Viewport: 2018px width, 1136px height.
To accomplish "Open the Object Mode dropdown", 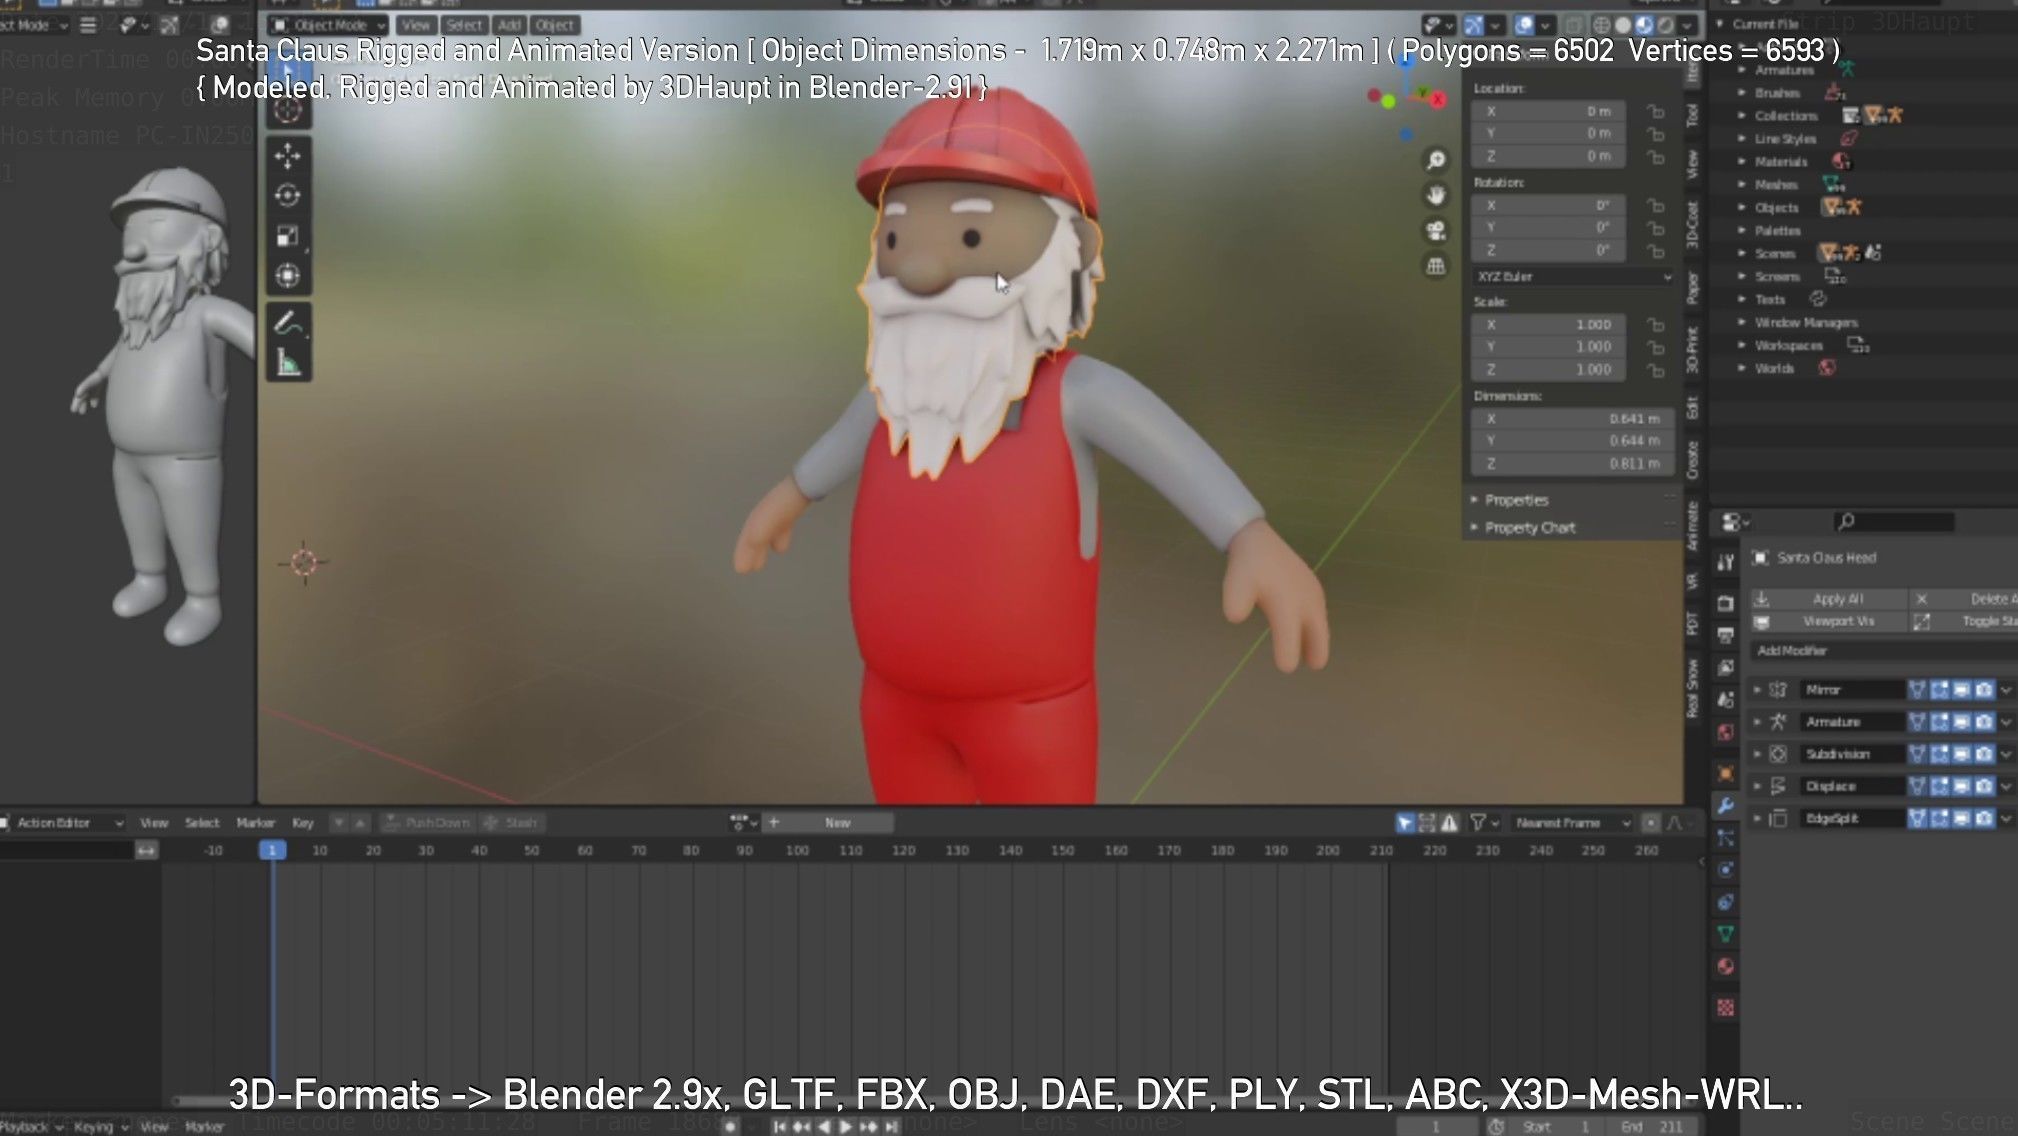I will 328,25.
